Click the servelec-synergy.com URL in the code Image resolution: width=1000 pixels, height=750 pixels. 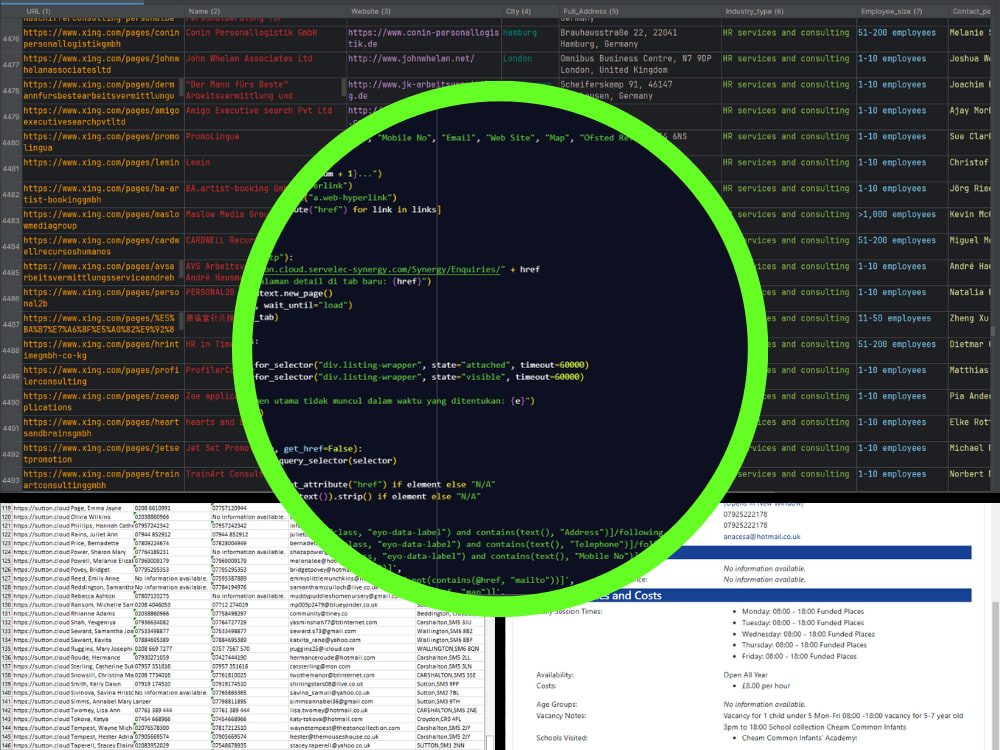pos(385,270)
